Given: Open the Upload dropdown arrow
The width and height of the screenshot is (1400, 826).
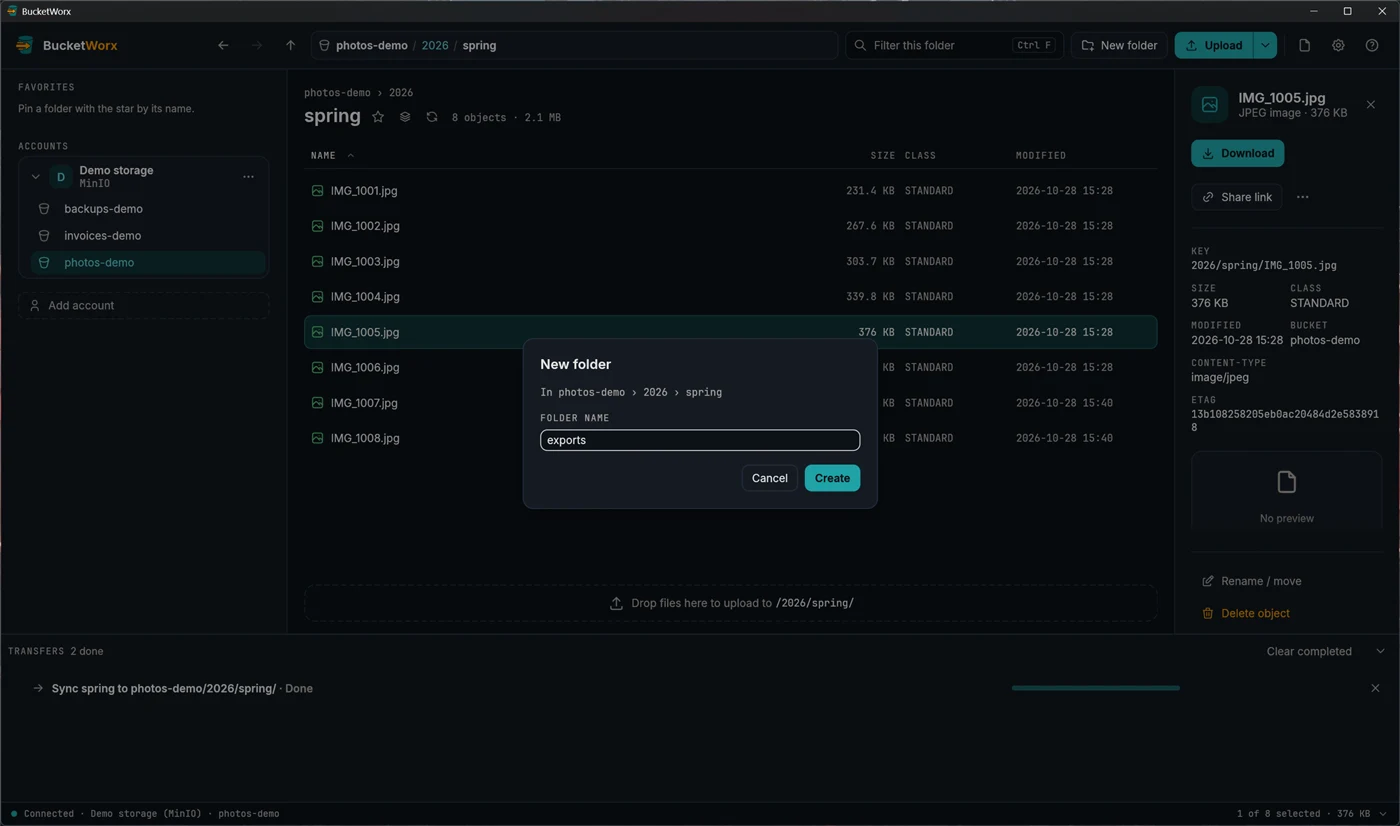Looking at the screenshot, I should (x=1265, y=45).
